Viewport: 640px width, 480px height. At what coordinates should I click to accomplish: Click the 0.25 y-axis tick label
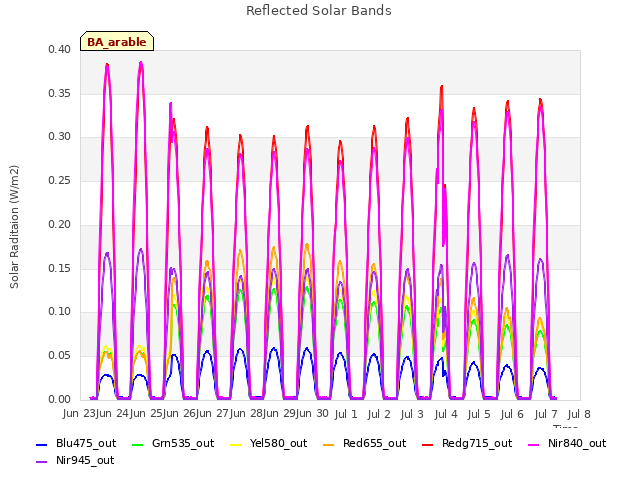(x=59, y=180)
